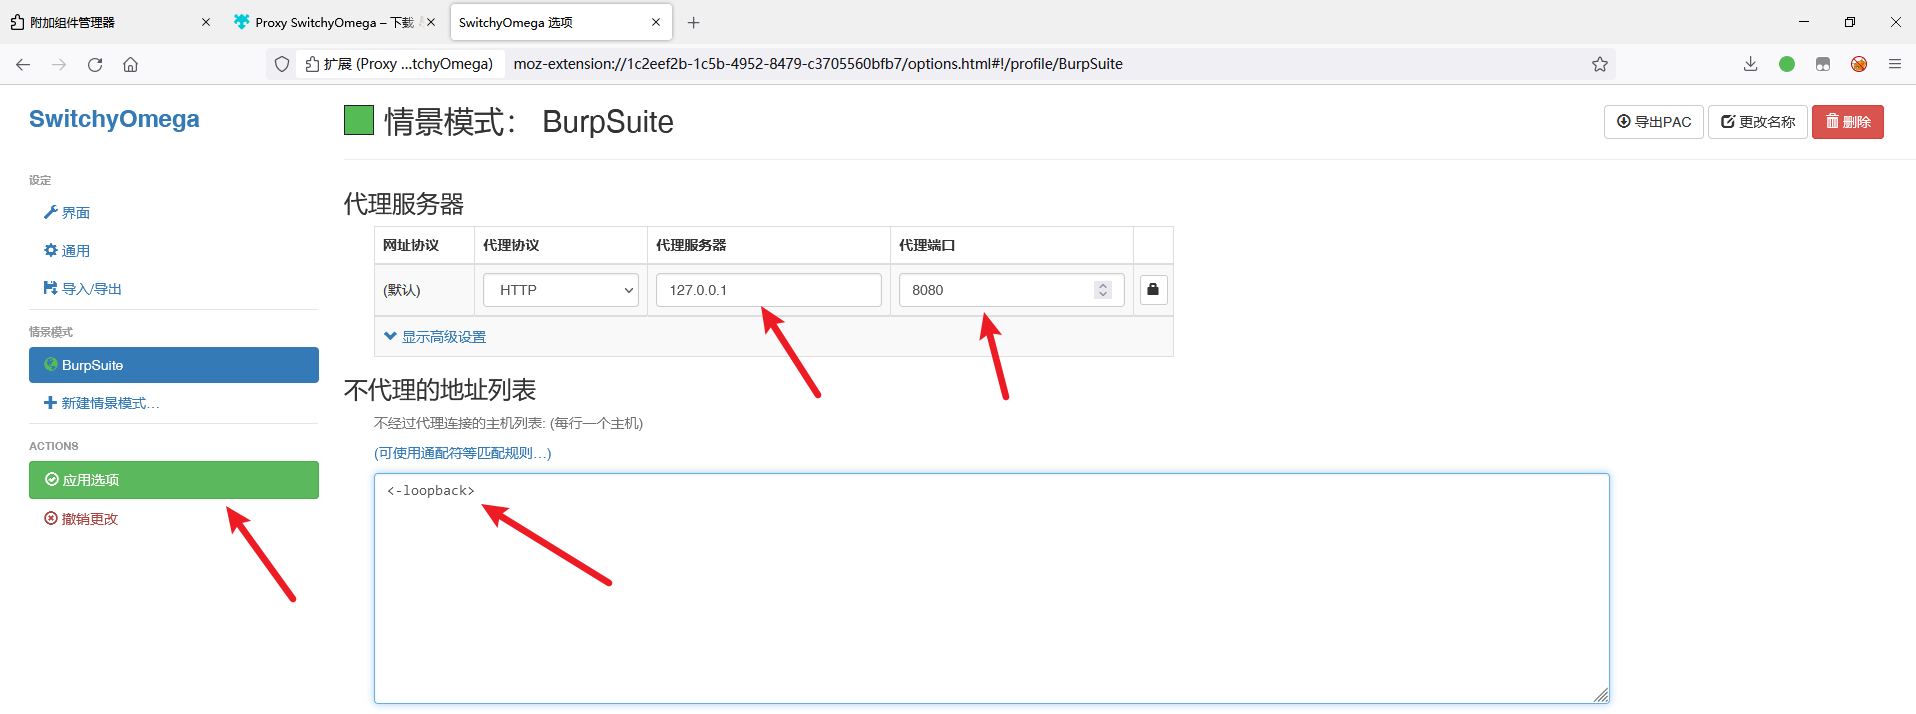Open the browser home page
The height and width of the screenshot is (714, 1916).
130,64
